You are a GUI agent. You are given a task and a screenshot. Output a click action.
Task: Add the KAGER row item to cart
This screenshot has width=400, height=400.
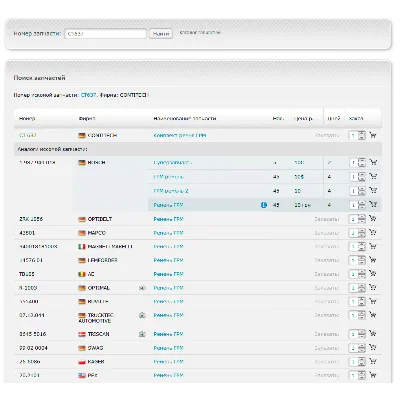[373, 361]
